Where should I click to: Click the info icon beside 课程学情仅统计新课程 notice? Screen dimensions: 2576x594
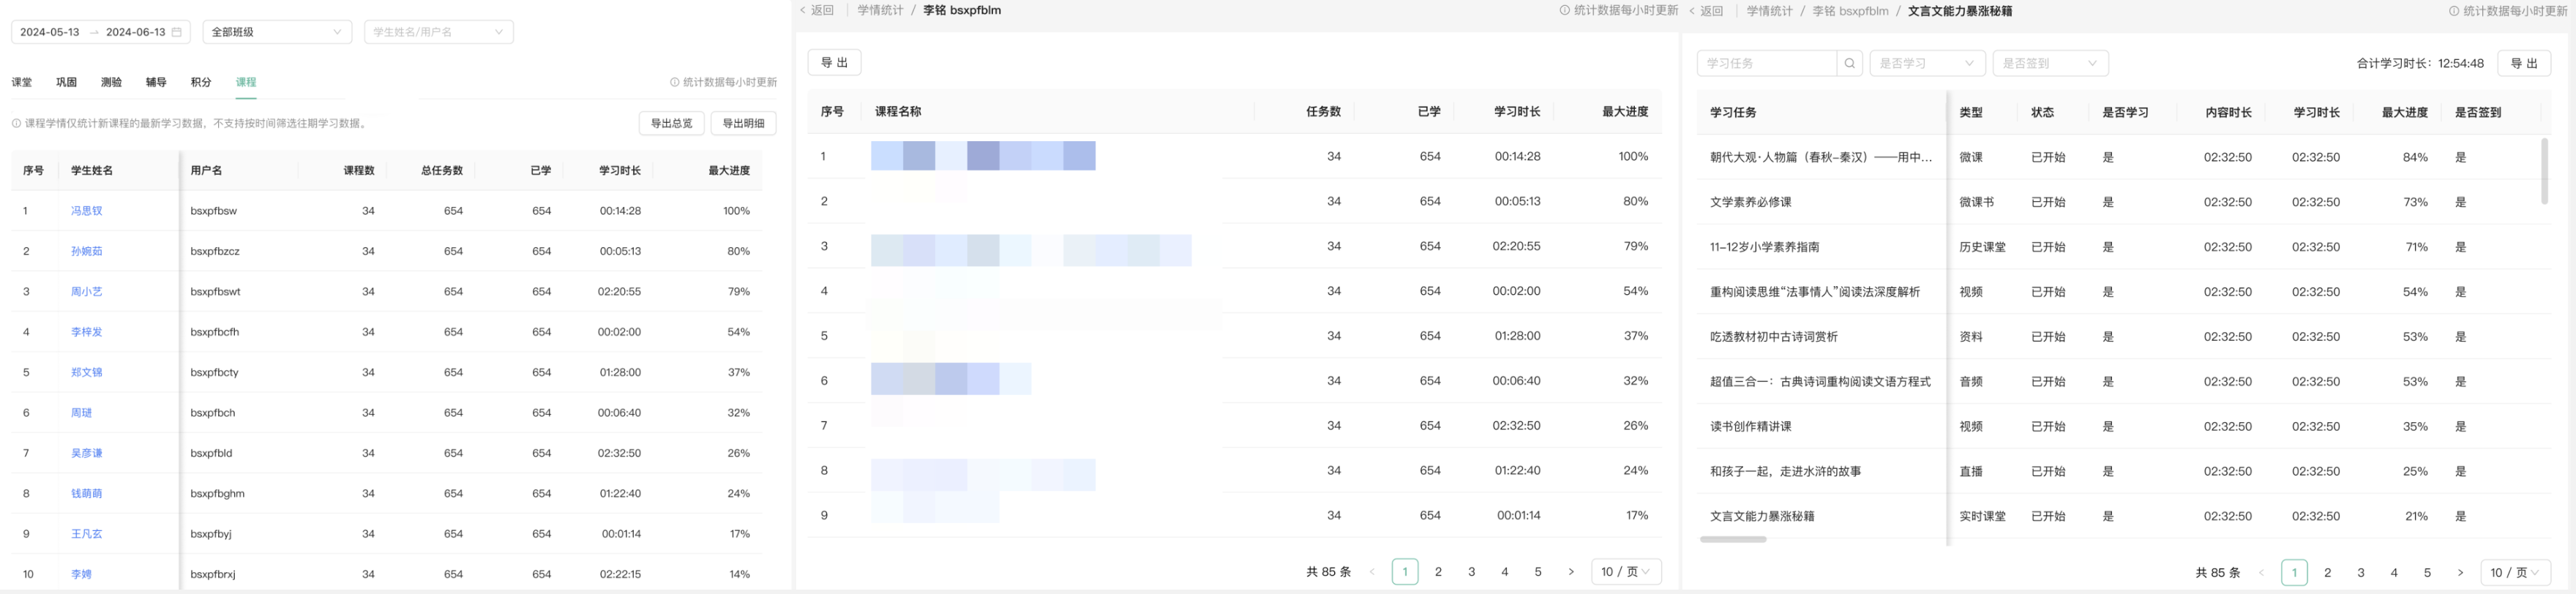(x=16, y=124)
